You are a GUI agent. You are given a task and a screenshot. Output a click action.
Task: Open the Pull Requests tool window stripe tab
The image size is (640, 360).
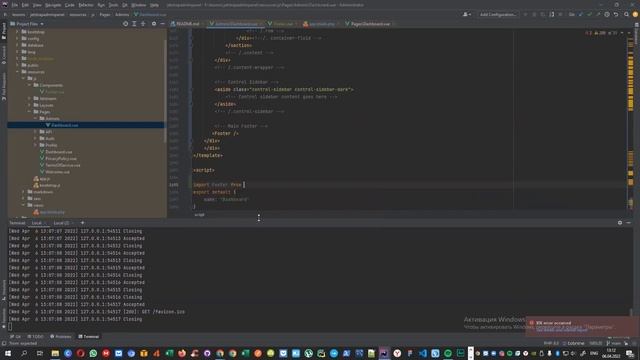(4, 86)
